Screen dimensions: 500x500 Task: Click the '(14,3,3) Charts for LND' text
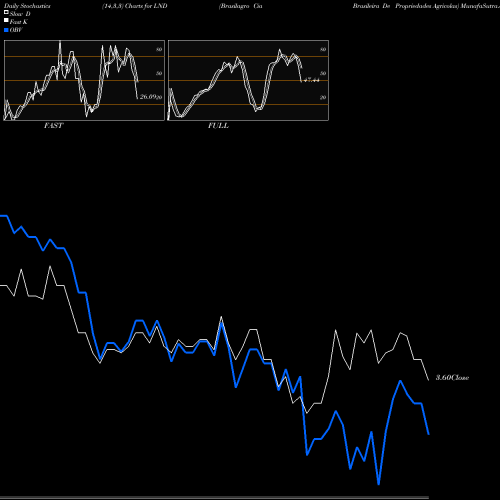click(135, 6)
